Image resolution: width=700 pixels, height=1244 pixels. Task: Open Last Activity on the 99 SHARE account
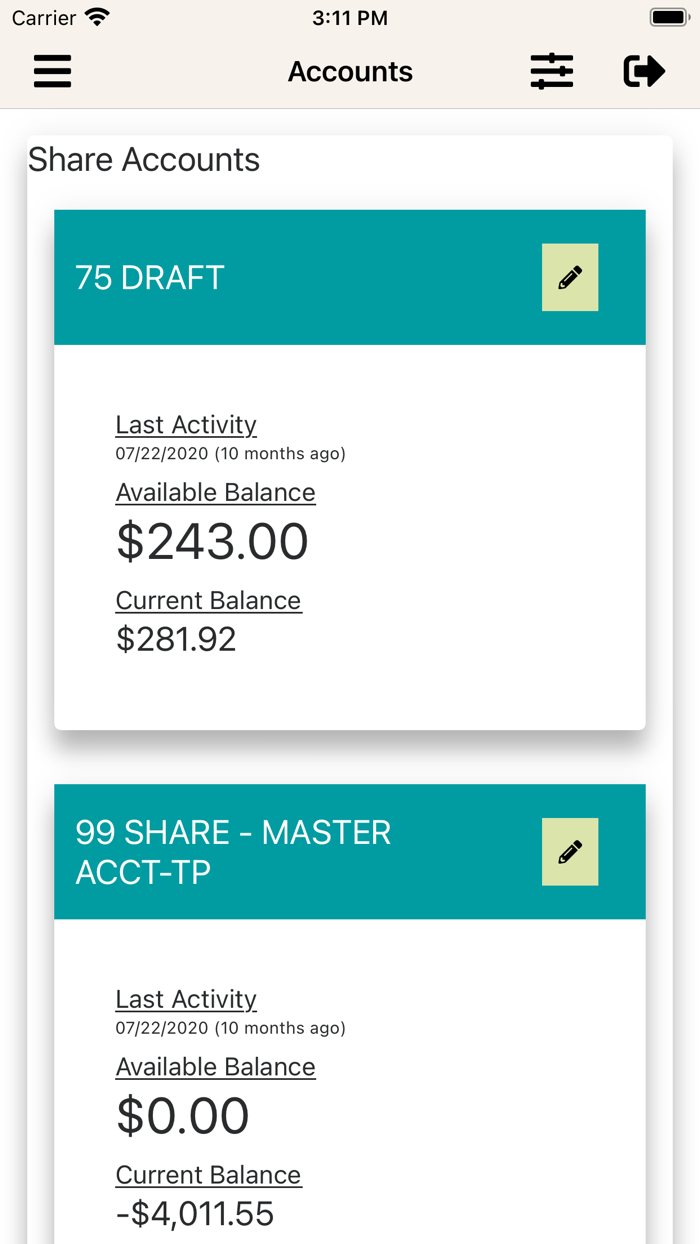tap(186, 999)
